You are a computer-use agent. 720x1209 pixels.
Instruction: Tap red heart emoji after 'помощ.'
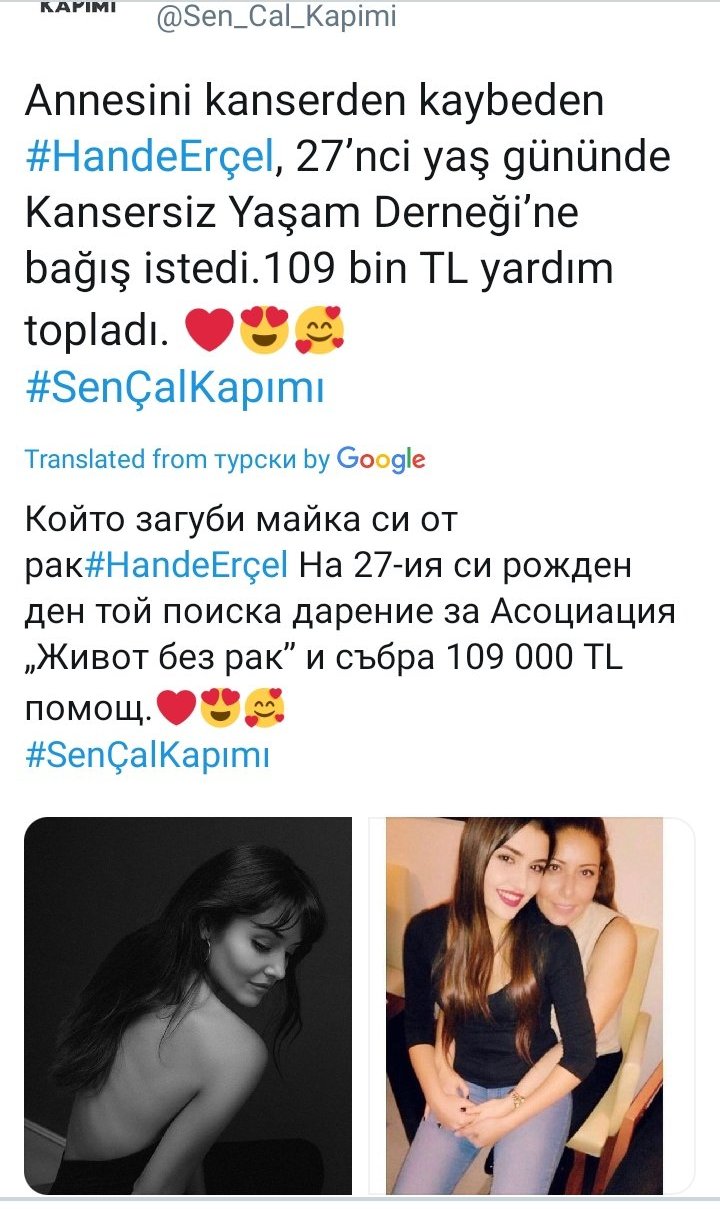(x=176, y=708)
